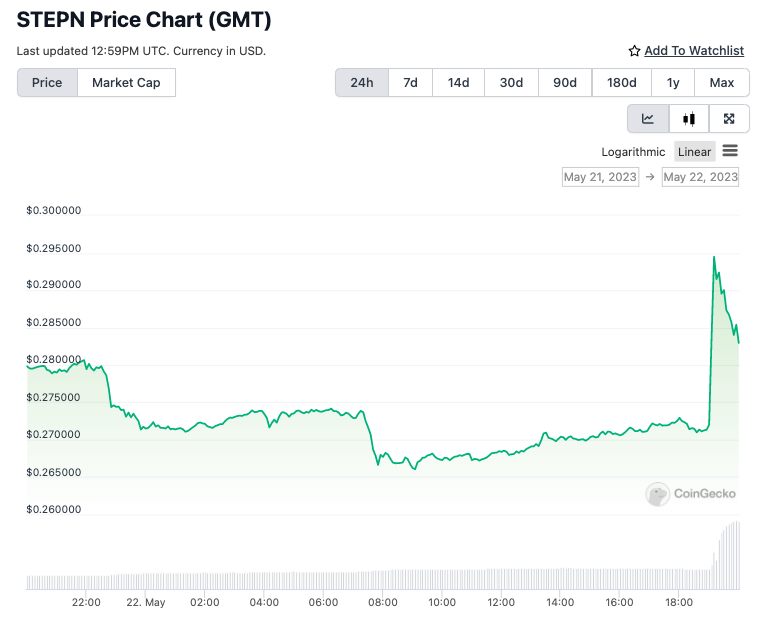Choose 90d time range
This screenshot has height=625, width=767.
point(565,83)
